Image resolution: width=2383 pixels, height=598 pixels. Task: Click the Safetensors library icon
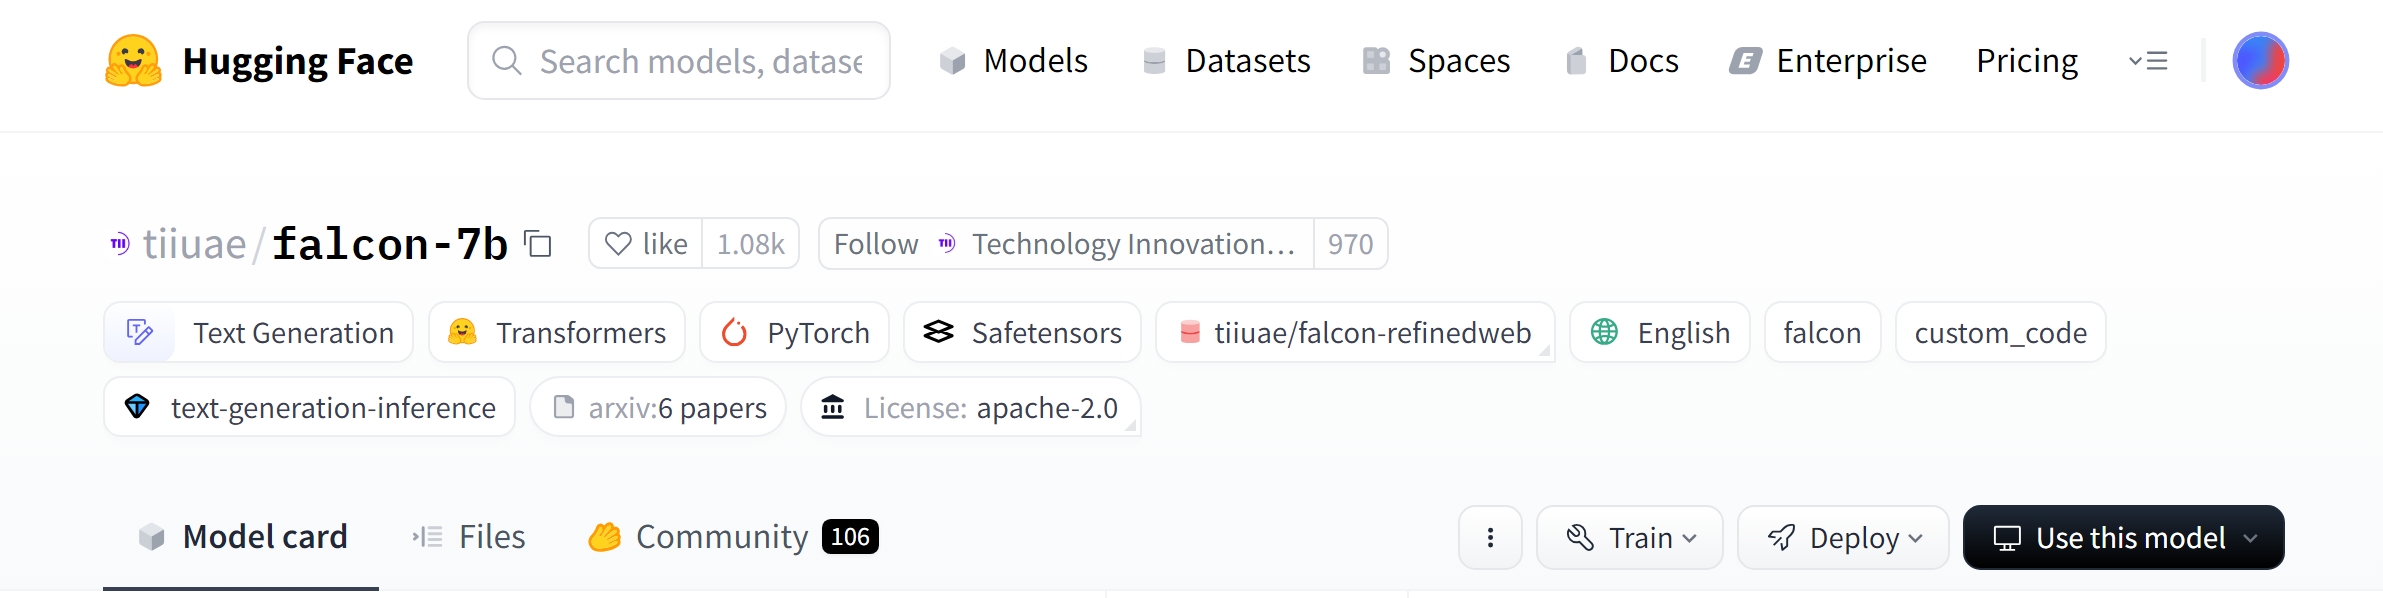[938, 332]
